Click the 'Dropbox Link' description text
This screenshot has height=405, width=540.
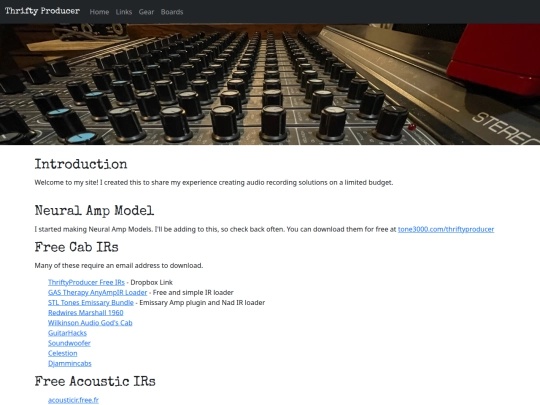coord(152,282)
